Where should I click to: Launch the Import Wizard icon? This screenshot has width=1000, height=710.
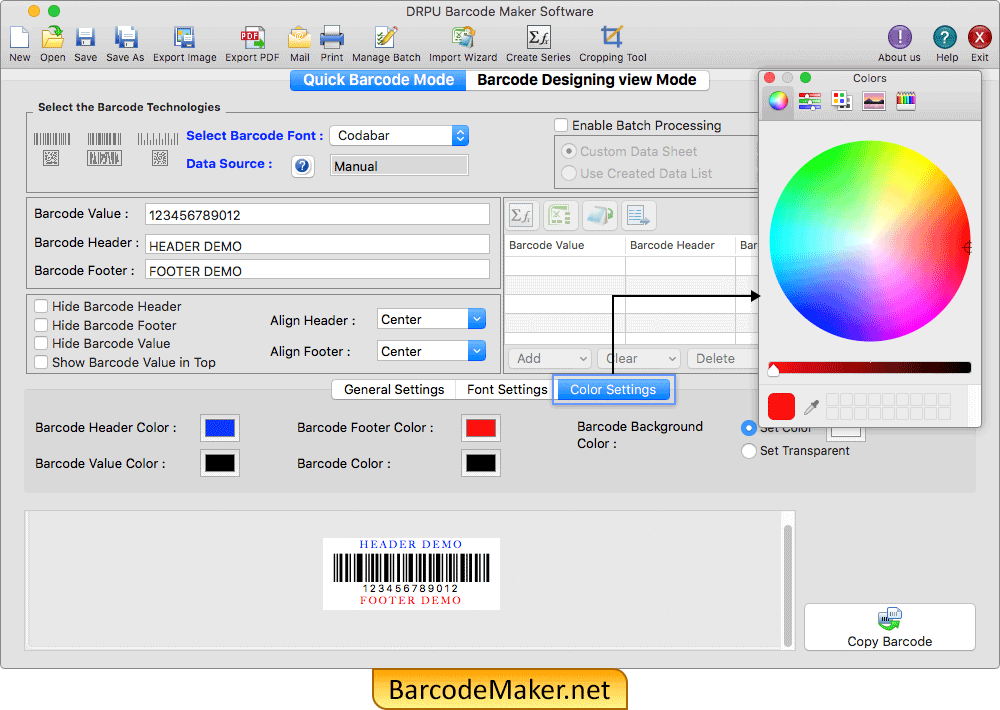click(463, 38)
